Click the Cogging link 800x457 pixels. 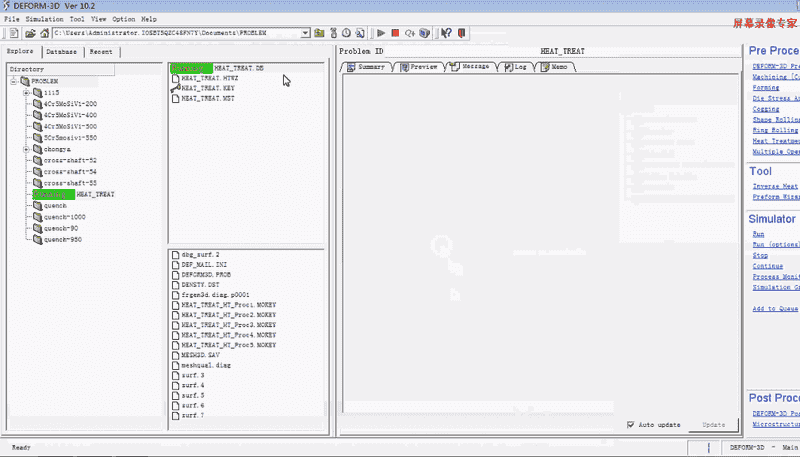click(766, 109)
